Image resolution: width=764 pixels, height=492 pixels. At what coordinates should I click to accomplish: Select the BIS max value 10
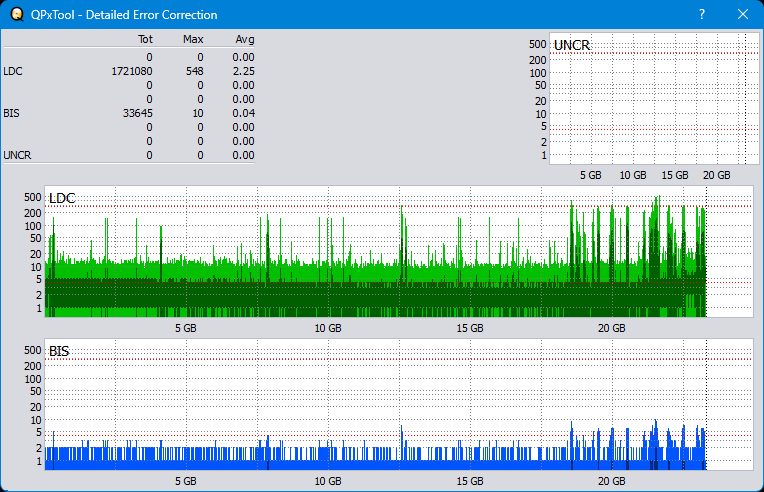click(x=198, y=113)
